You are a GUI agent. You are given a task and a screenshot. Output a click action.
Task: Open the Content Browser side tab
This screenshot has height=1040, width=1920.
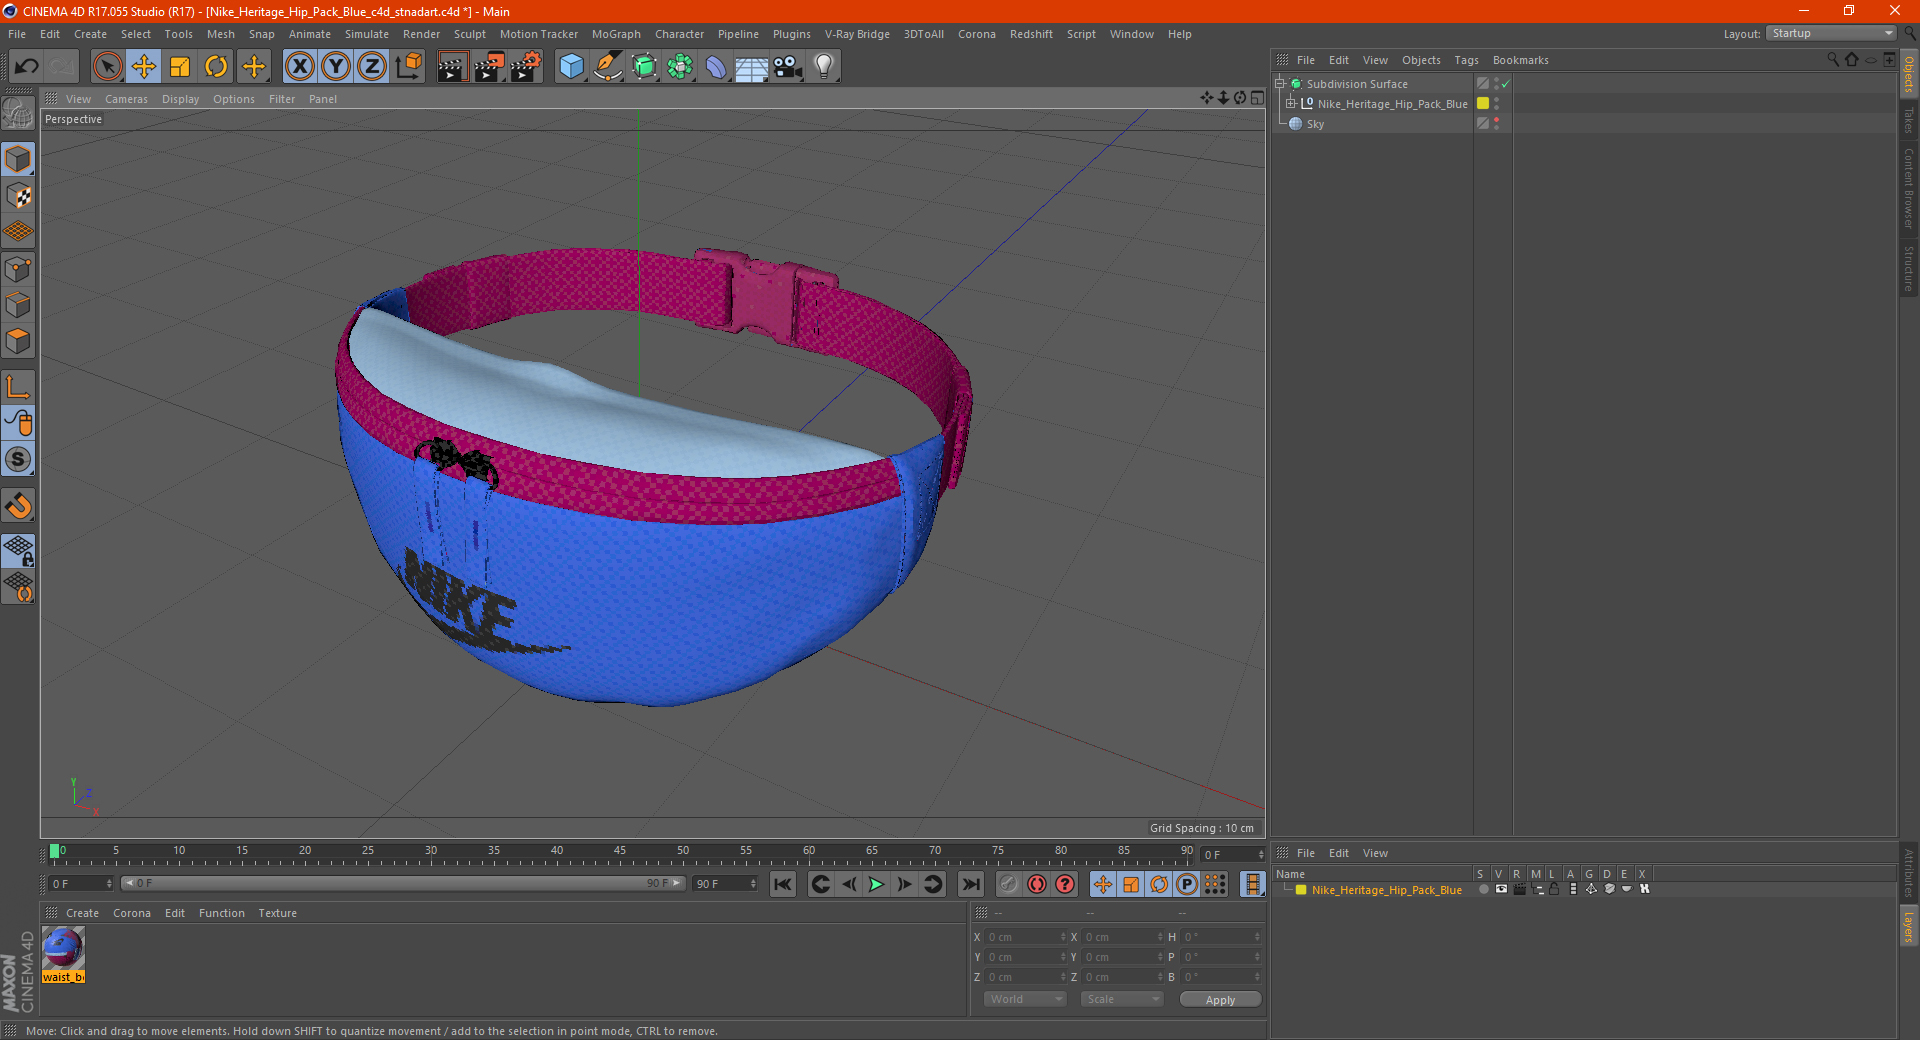(x=1908, y=188)
